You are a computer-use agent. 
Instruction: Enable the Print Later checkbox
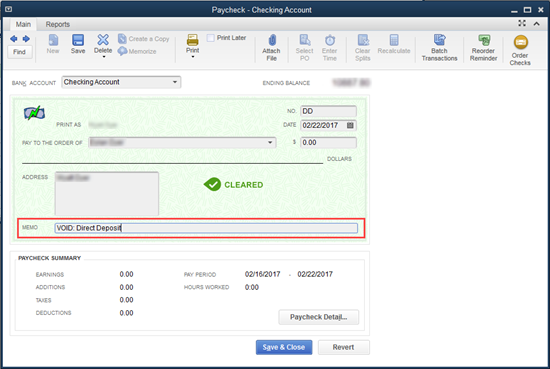click(210, 38)
